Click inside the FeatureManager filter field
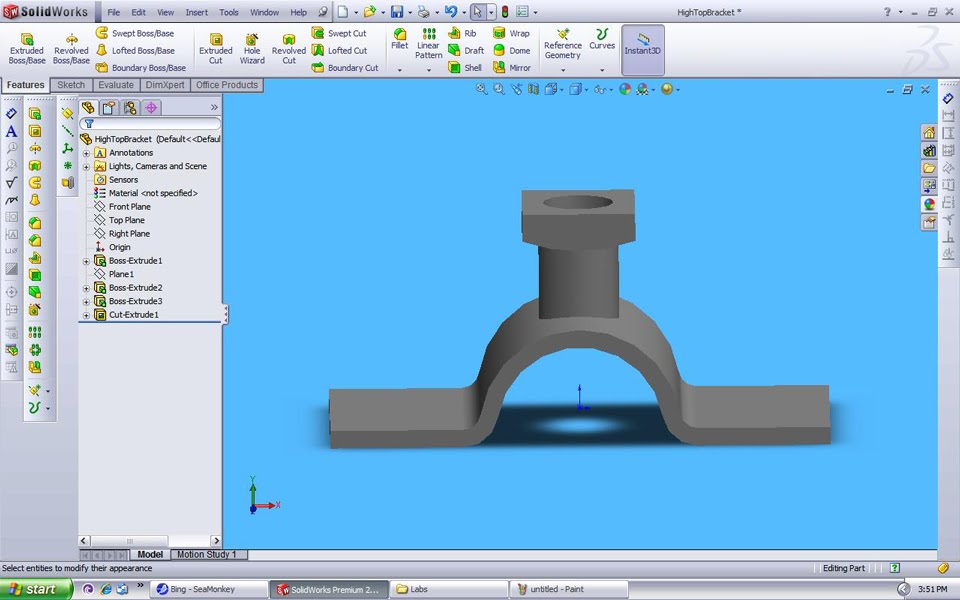This screenshot has height=600, width=960. click(150, 122)
